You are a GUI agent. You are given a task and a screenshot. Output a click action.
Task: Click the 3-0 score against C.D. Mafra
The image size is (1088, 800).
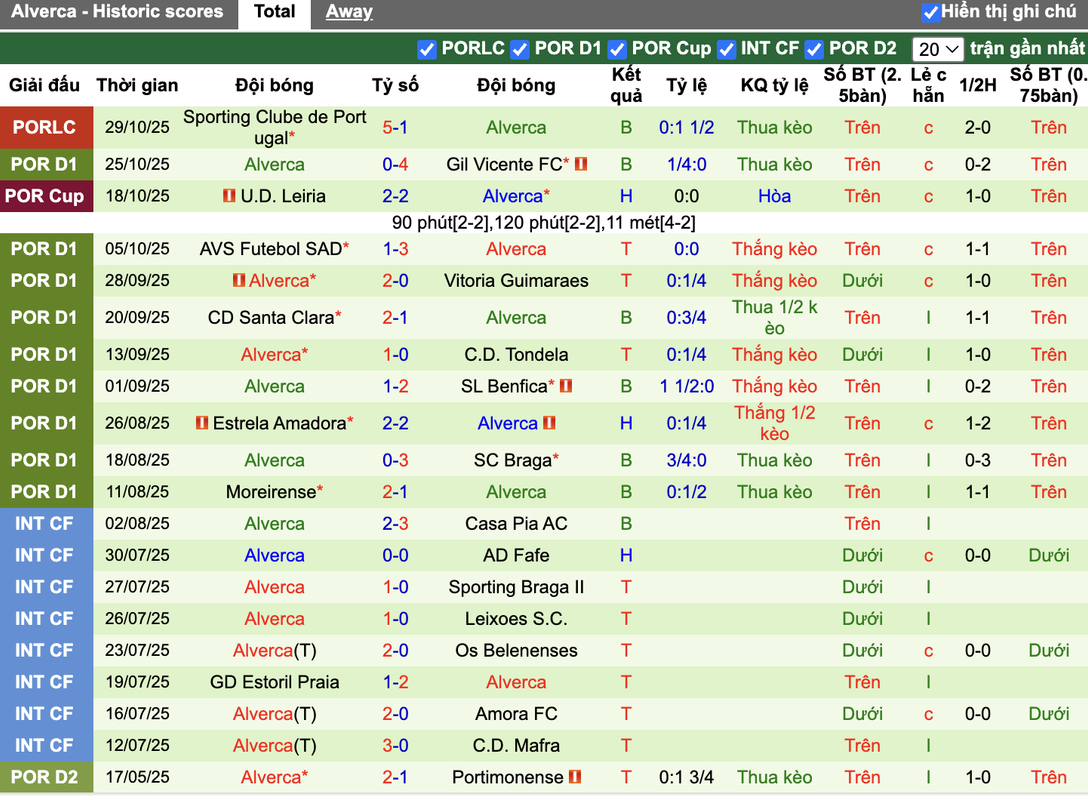point(396,746)
